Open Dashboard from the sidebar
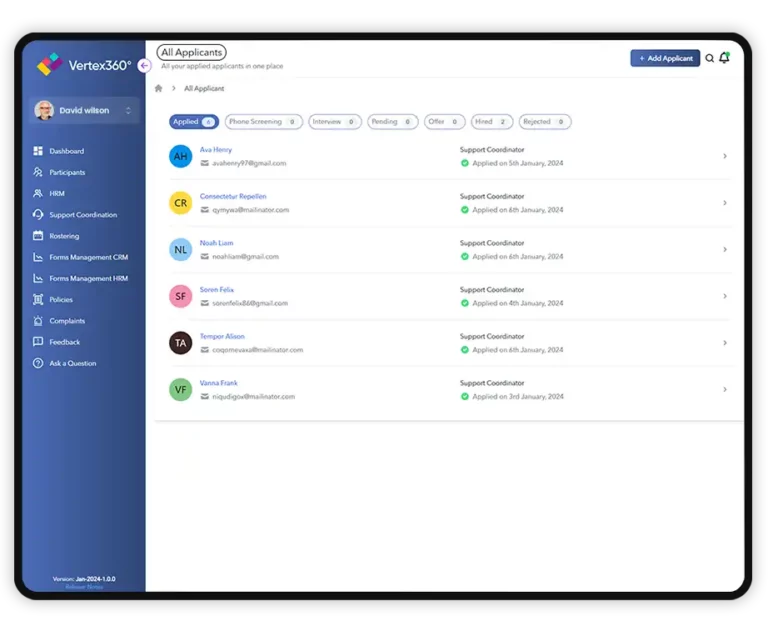 66,151
